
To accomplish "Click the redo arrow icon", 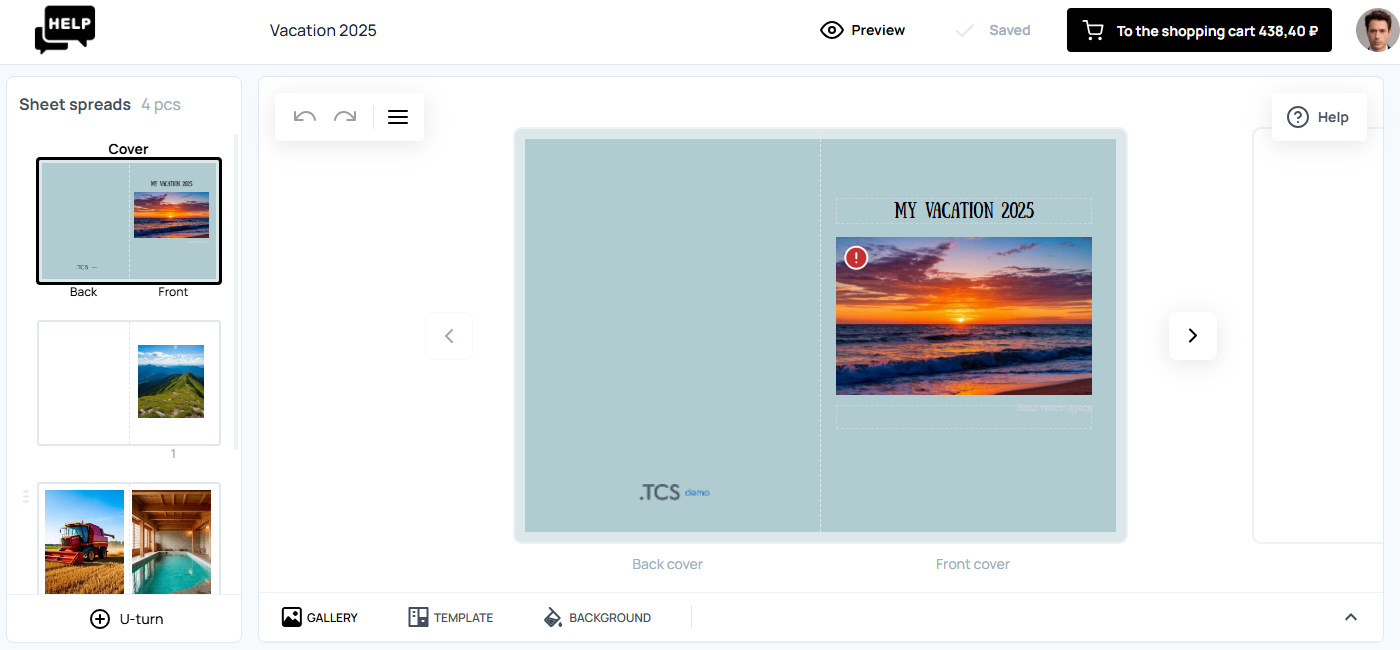I will (x=345, y=117).
